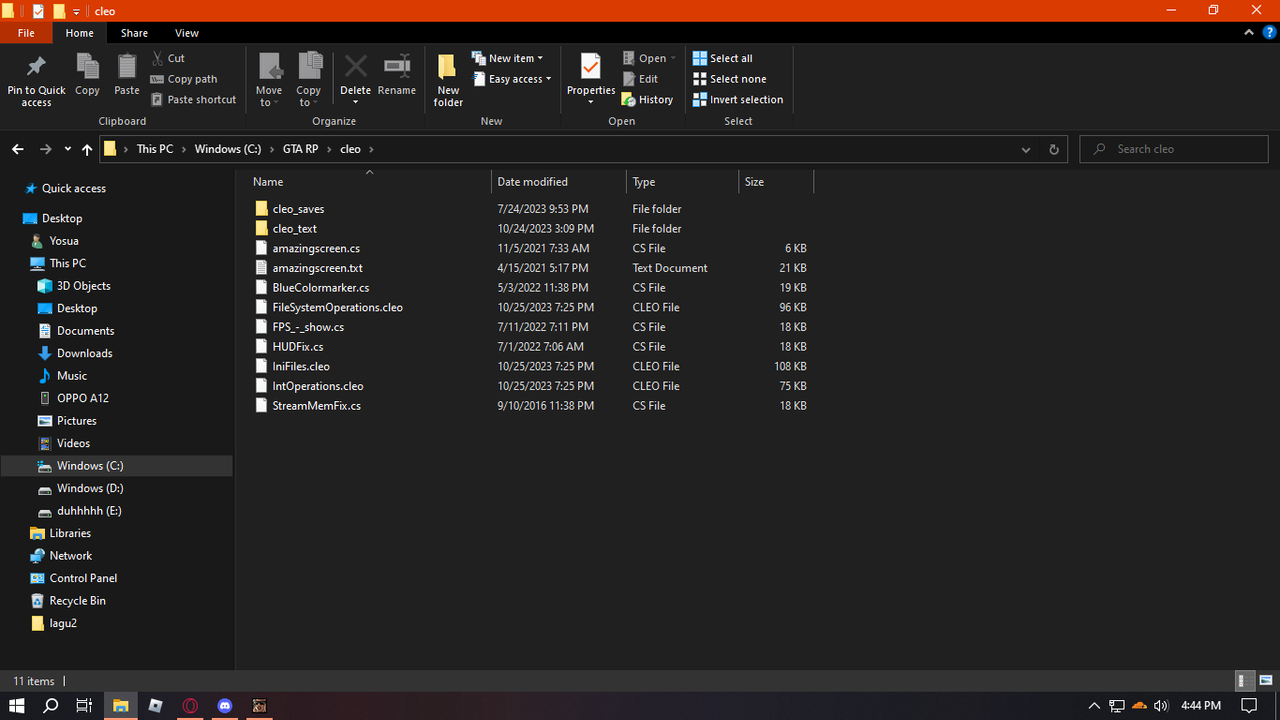This screenshot has height=720, width=1280.
Task: Expand the Easy access dropdown
Action: point(549,79)
